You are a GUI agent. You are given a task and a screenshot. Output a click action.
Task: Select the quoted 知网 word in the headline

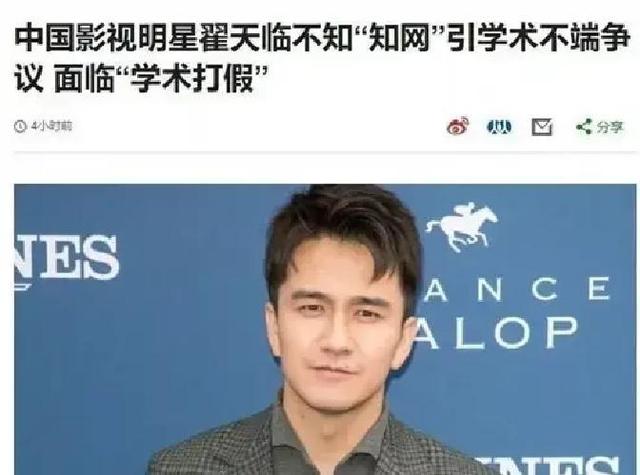(x=400, y=40)
